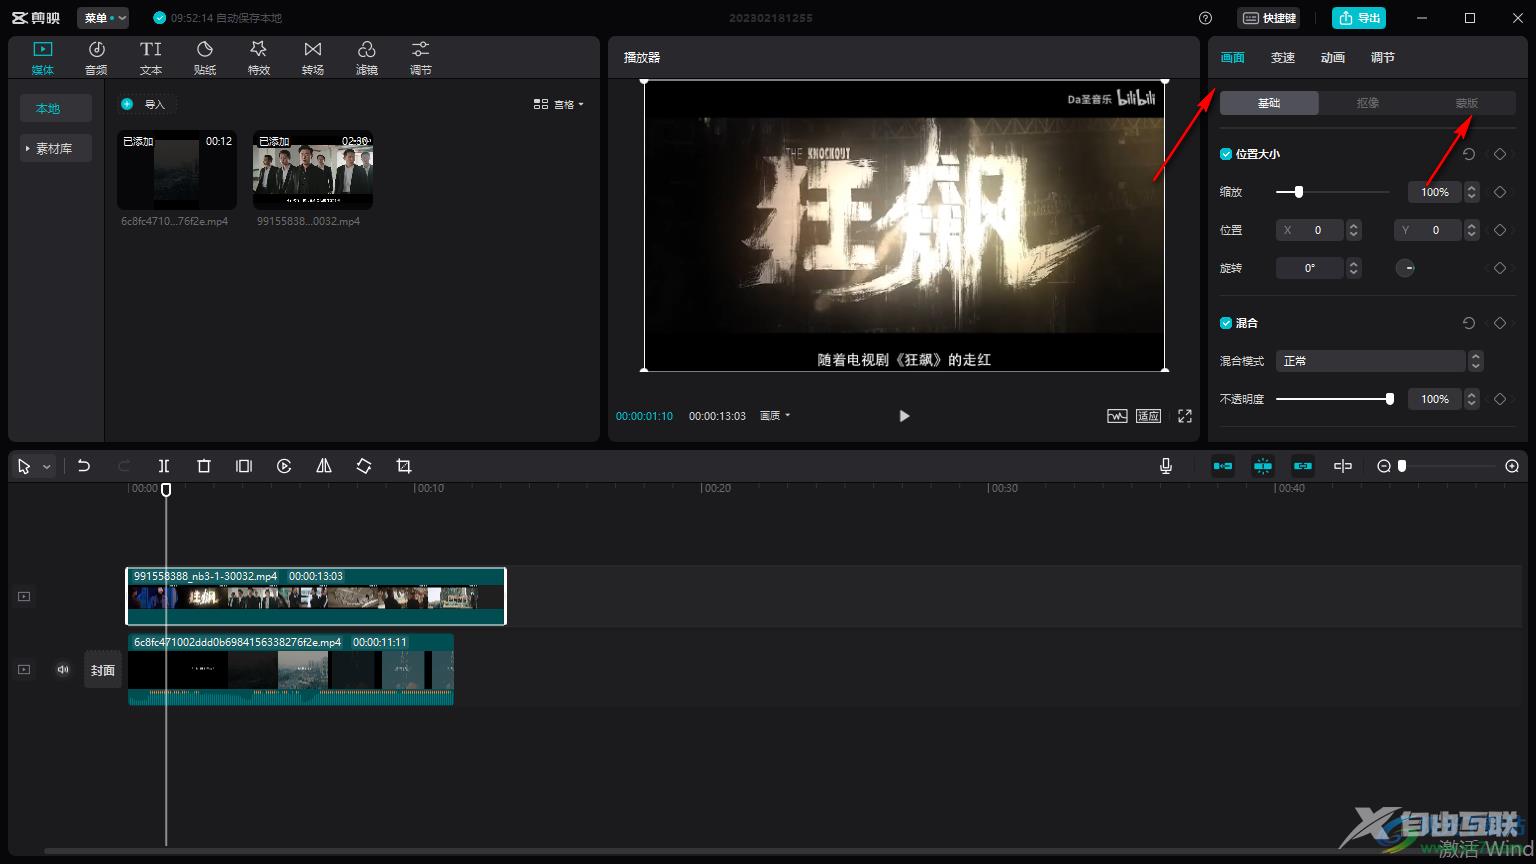This screenshot has width=1536, height=864.
Task: Click the 封面 cover button
Action: (x=103, y=670)
